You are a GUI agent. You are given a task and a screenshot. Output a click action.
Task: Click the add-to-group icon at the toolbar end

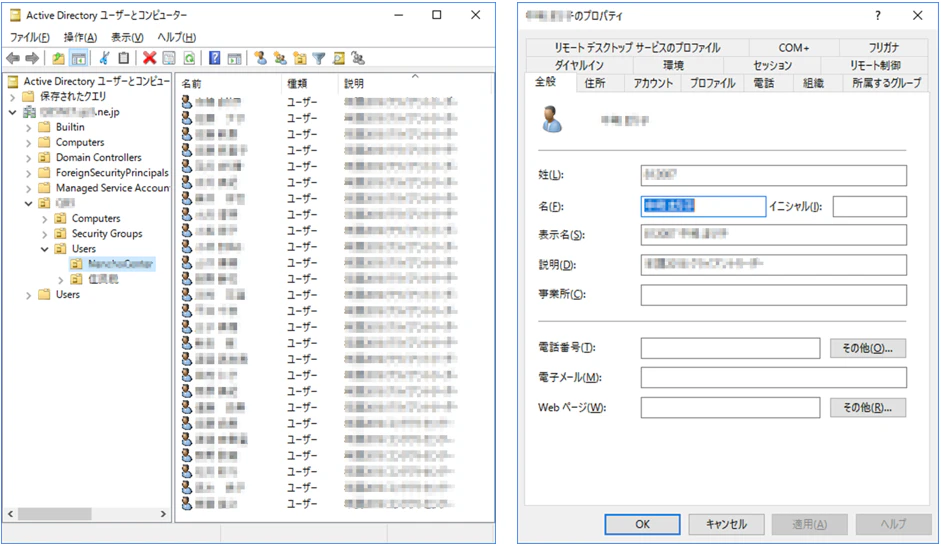pyautogui.click(x=358, y=58)
